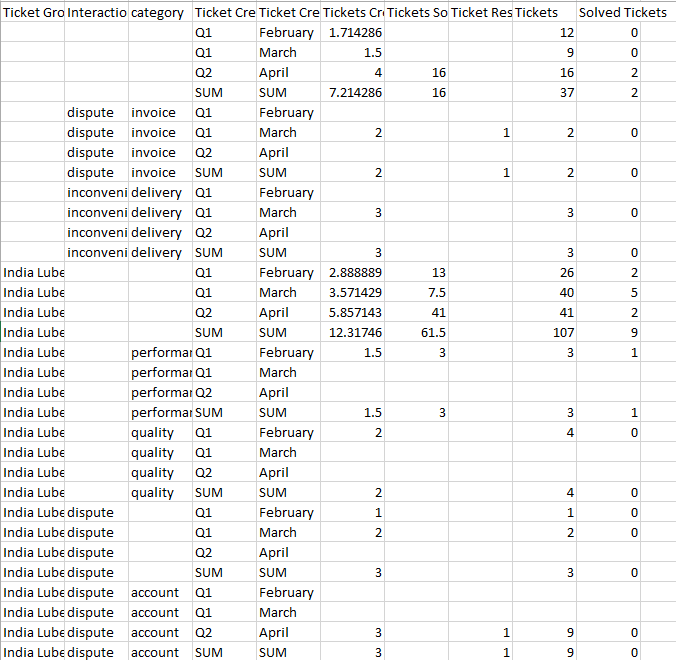
Task: Click the Tickets cell with value 37
Action: [545, 93]
